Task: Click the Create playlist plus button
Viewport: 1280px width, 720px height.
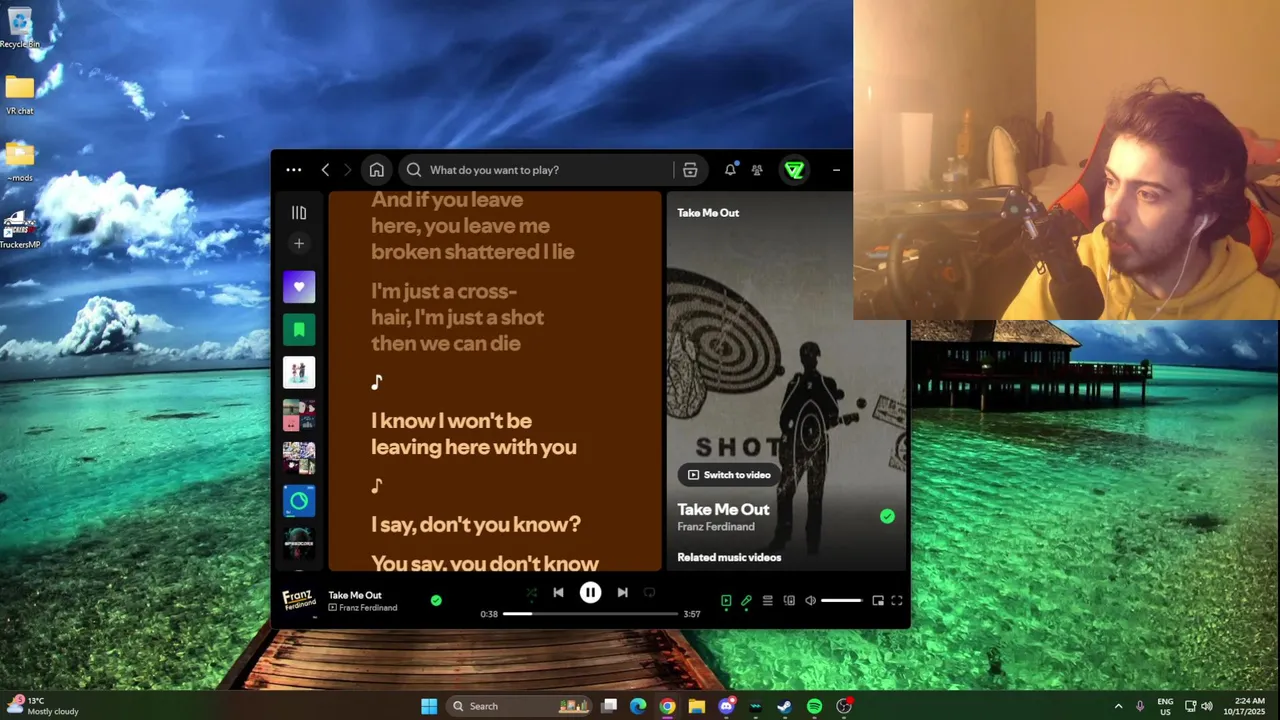Action: [x=299, y=243]
